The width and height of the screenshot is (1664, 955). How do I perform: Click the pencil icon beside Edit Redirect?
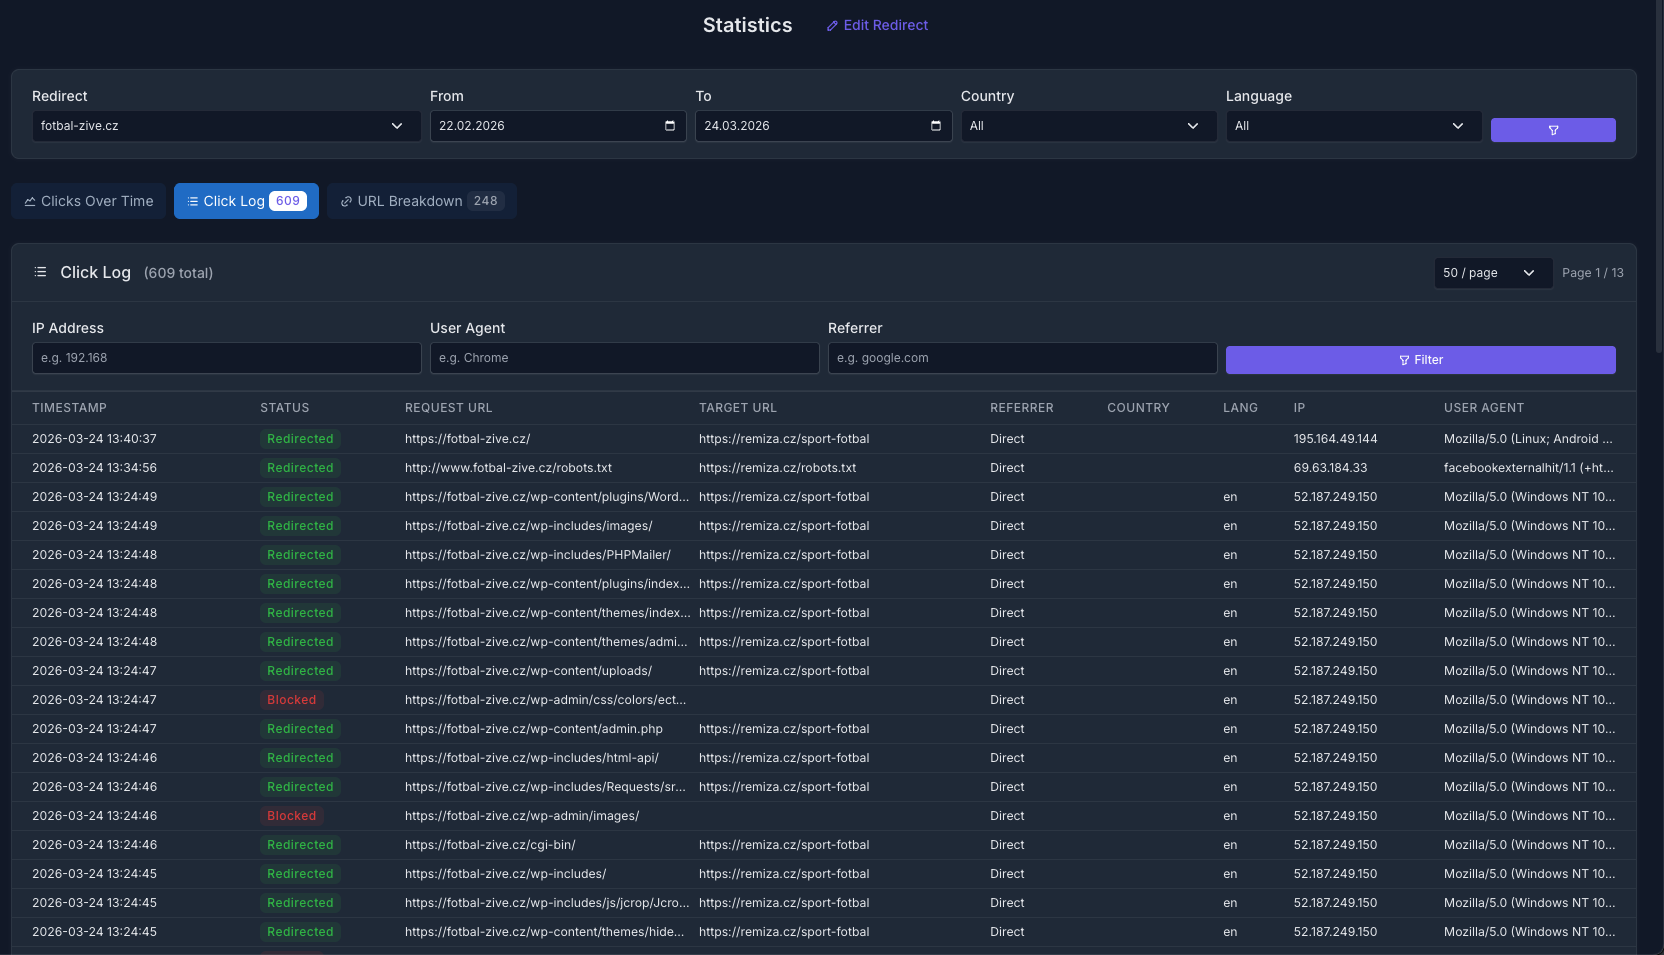pyautogui.click(x=832, y=26)
